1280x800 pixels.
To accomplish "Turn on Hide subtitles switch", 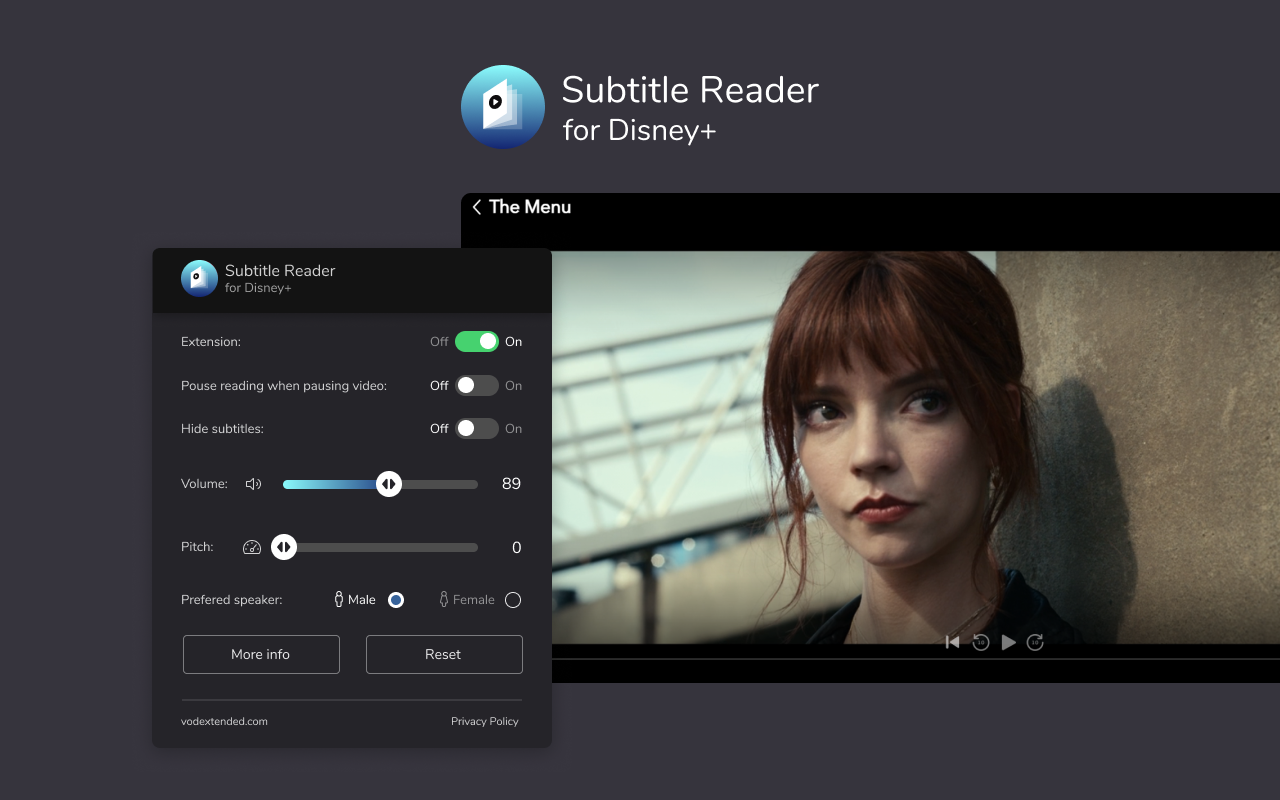I will [x=477, y=428].
